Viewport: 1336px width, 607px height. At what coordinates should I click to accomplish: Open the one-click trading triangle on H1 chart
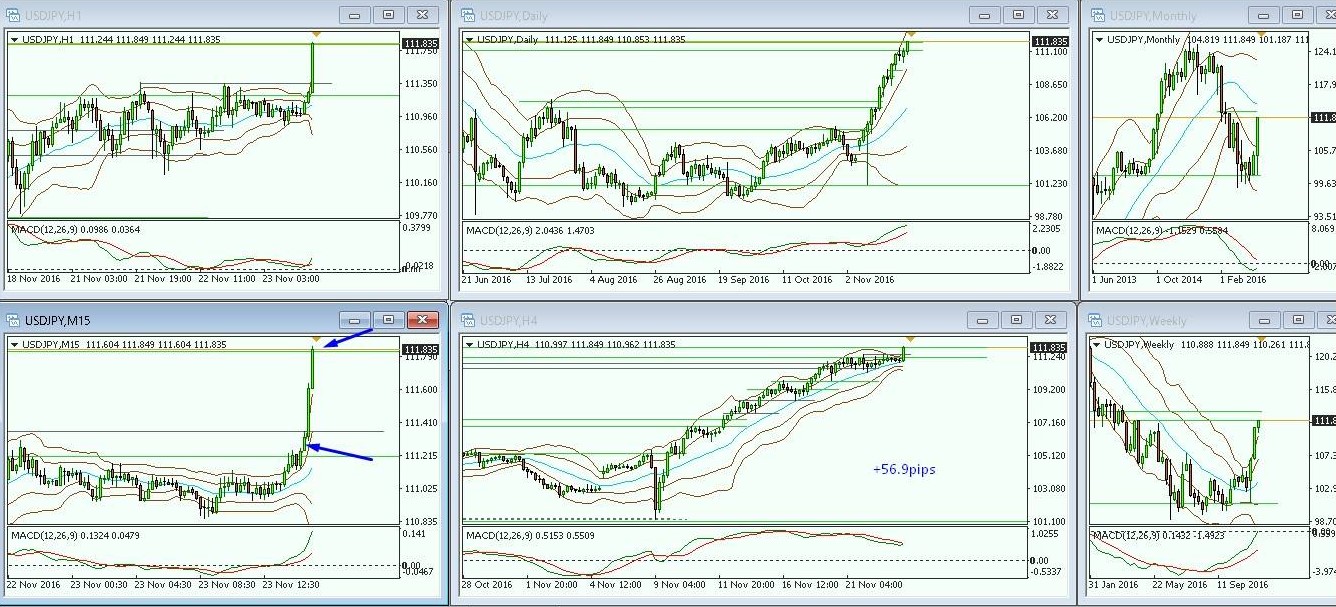(14, 39)
